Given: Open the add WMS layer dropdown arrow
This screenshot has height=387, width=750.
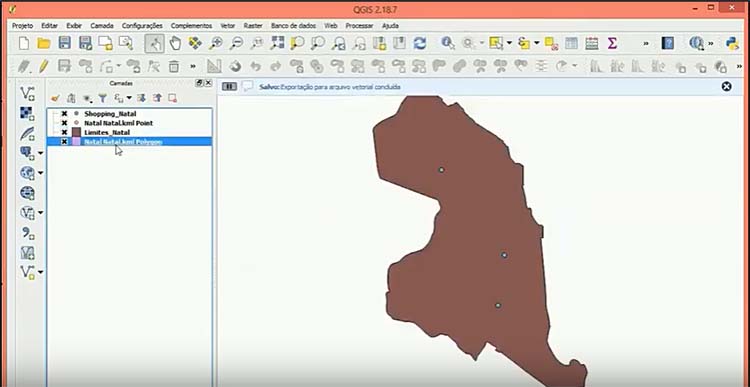Looking at the screenshot, I should [x=41, y=173].
